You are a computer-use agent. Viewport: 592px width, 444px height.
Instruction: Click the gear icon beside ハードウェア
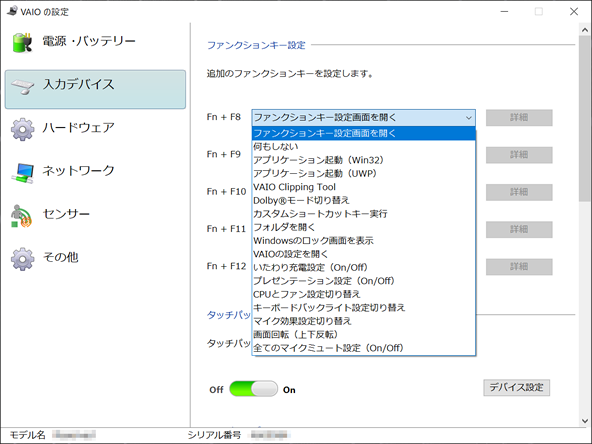pos(22,129)
